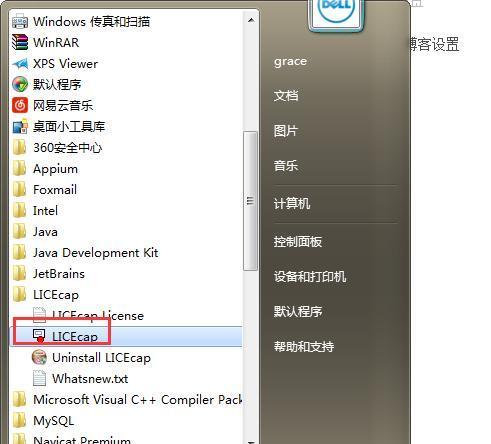The width and height of the screenshot is (491, 444).
Task: Open 控制面板 in right pane
Action: 298,242
